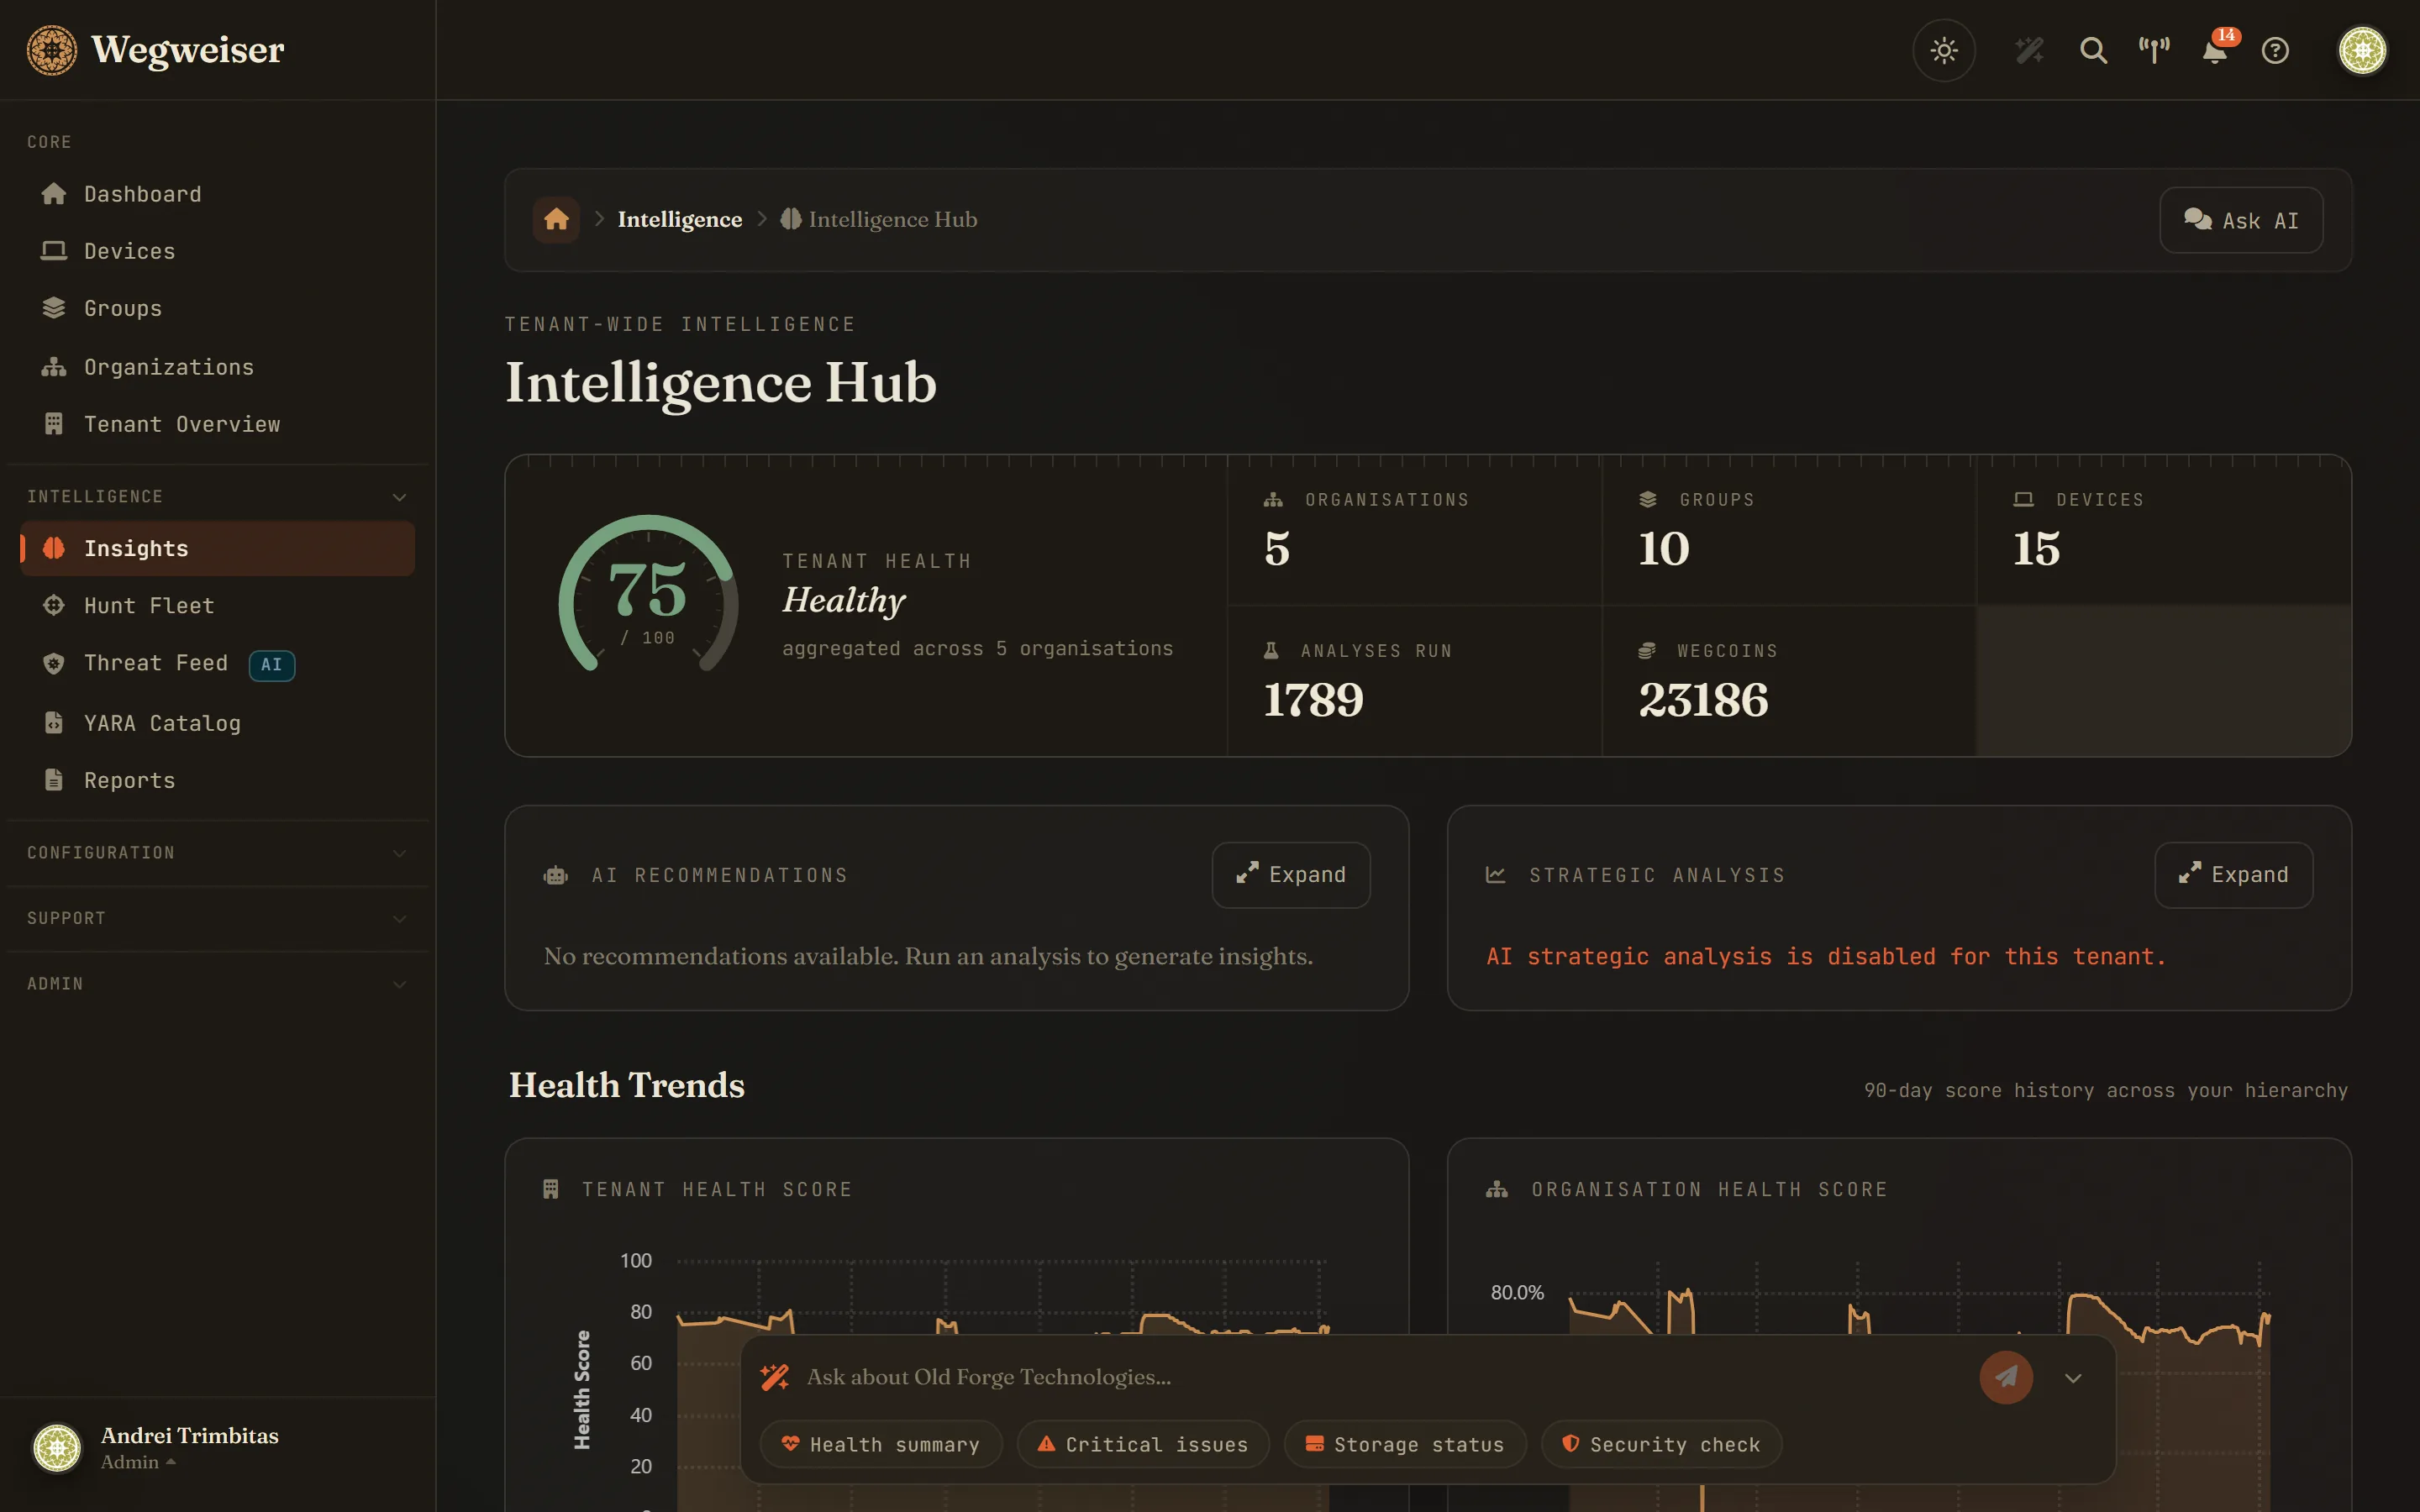Select the Health summary suggestion chip
2420x1512 pixels.
pyautogui.click(x=881, y=1445)
